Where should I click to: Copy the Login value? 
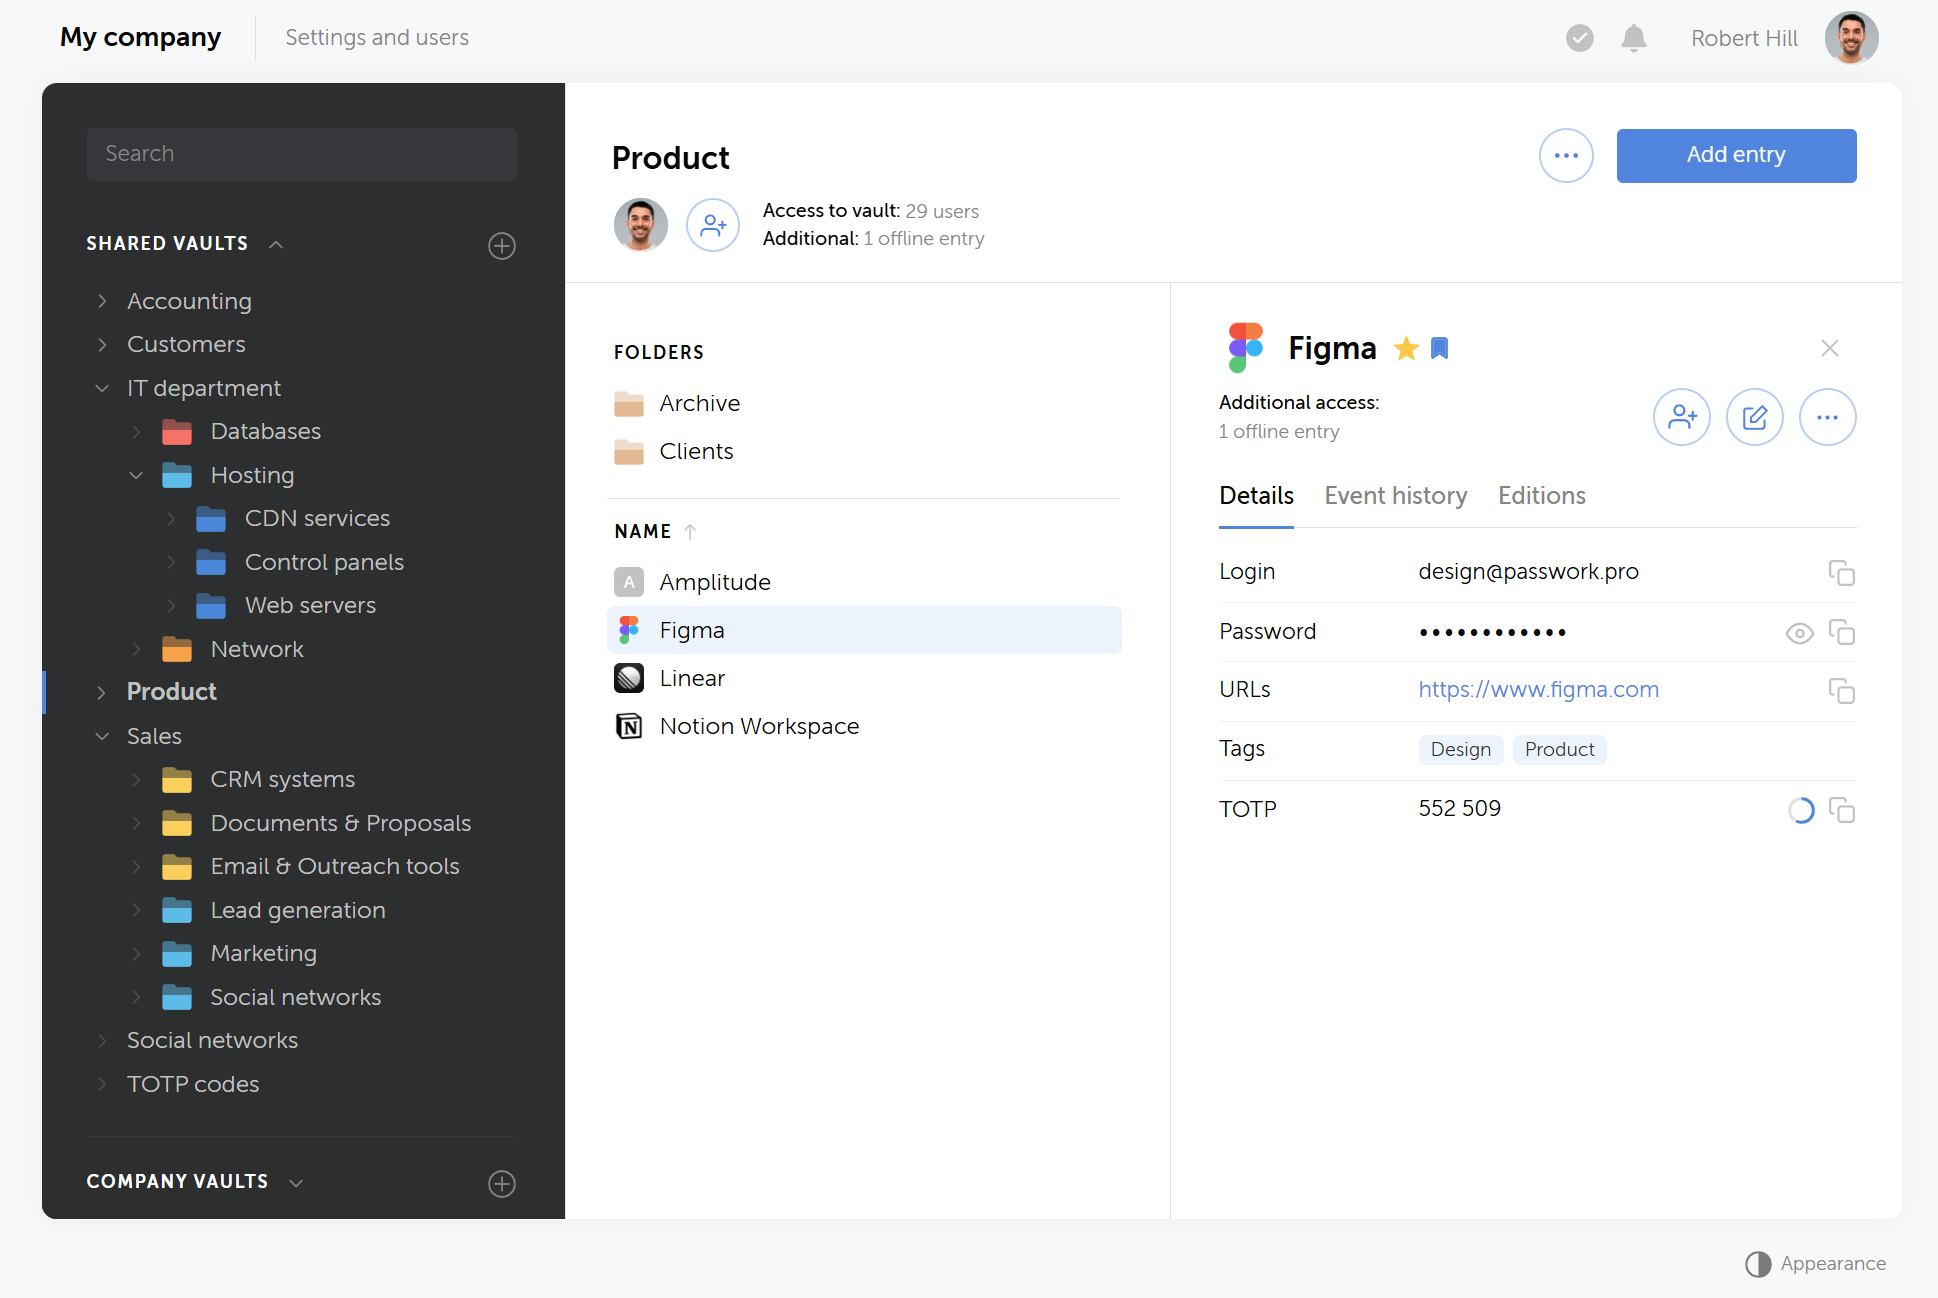click(1841, 572)
